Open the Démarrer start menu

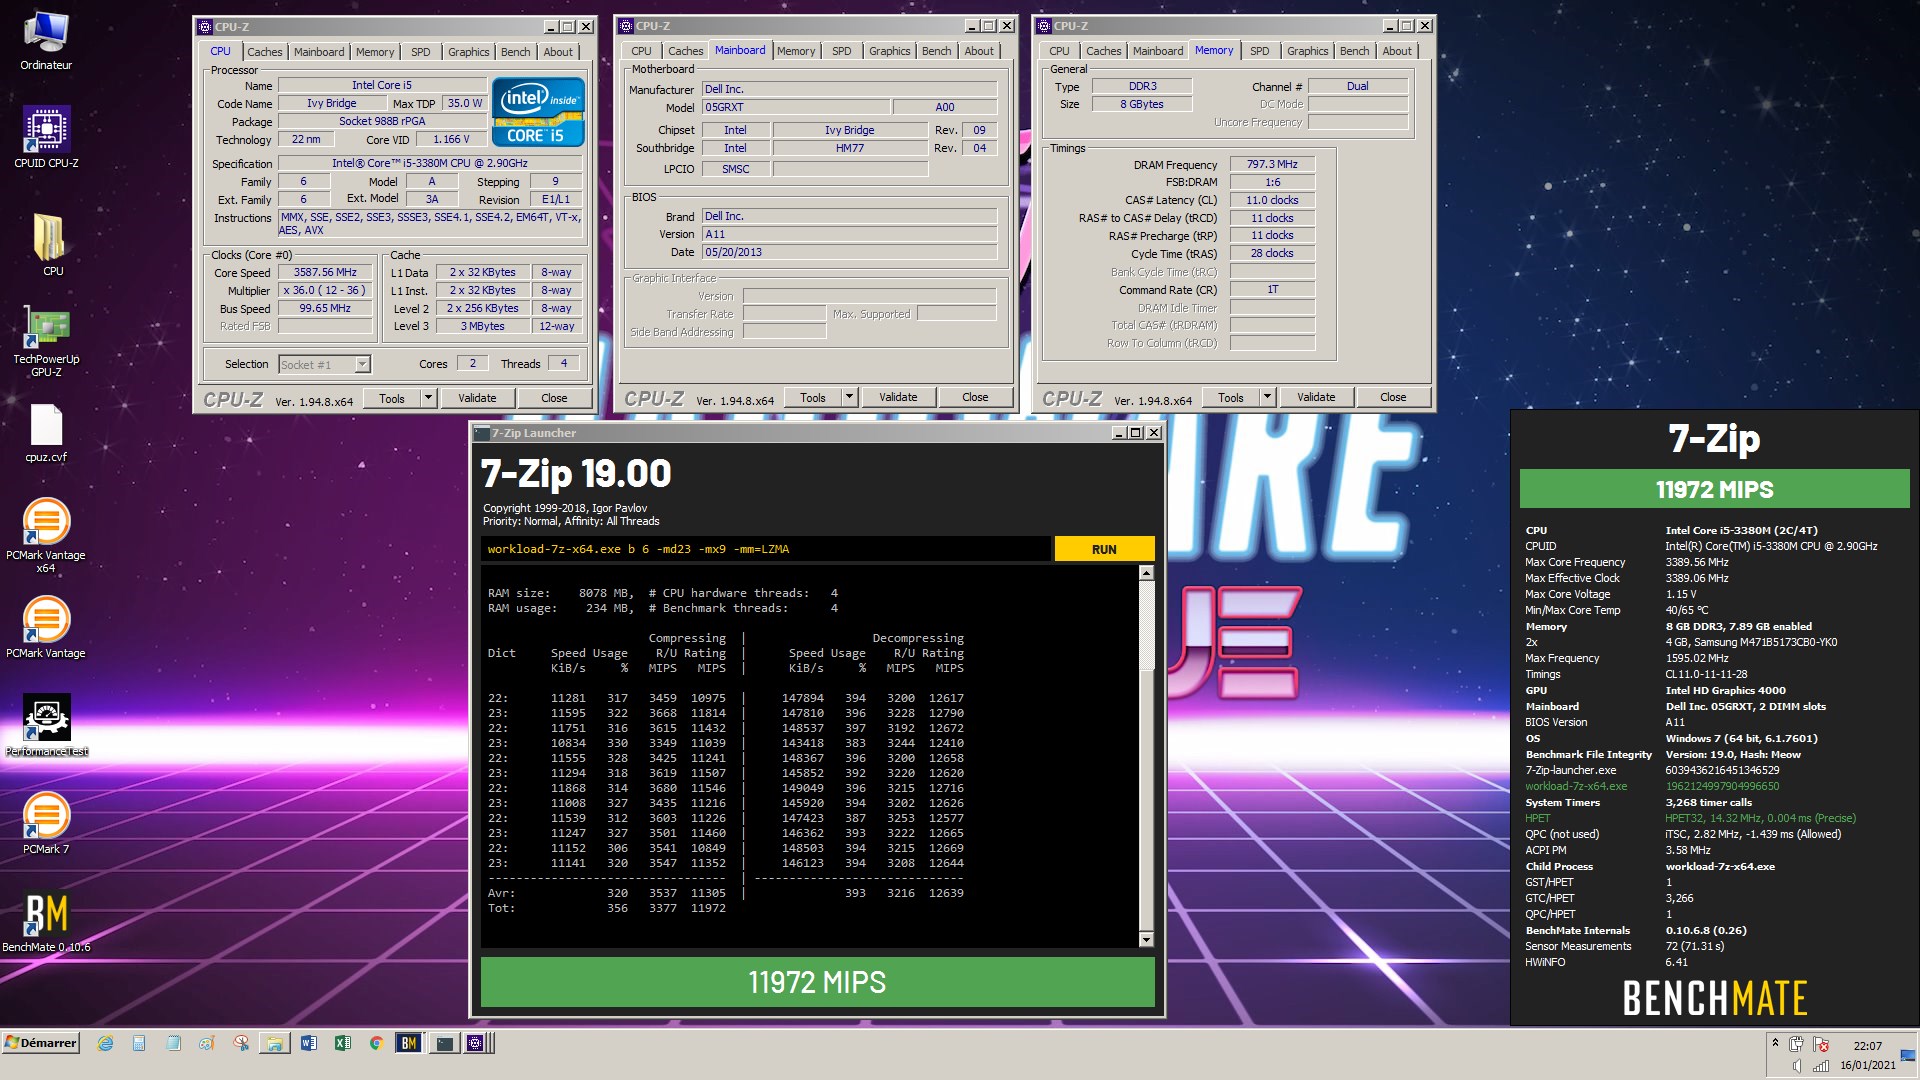[41, 1043]
